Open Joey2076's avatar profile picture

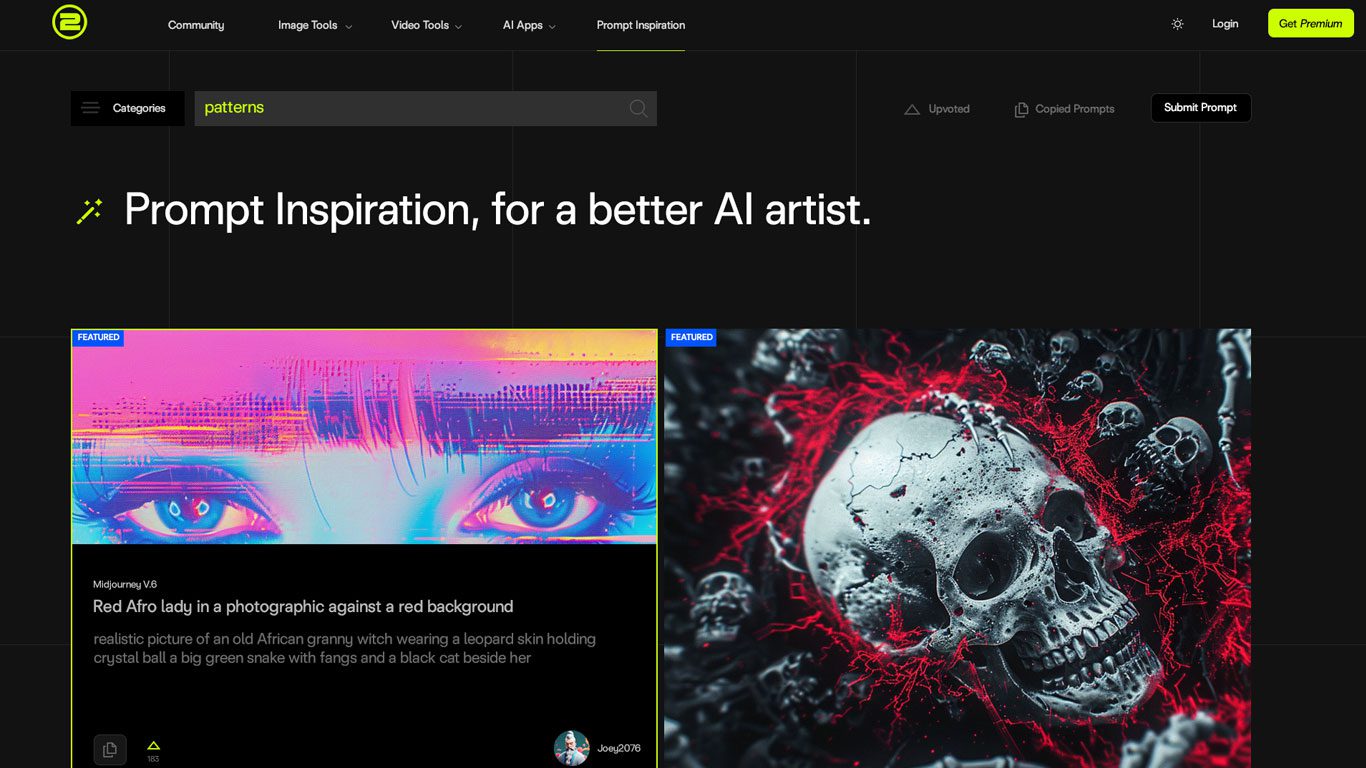pyautogui.click(x=571, y=748)
